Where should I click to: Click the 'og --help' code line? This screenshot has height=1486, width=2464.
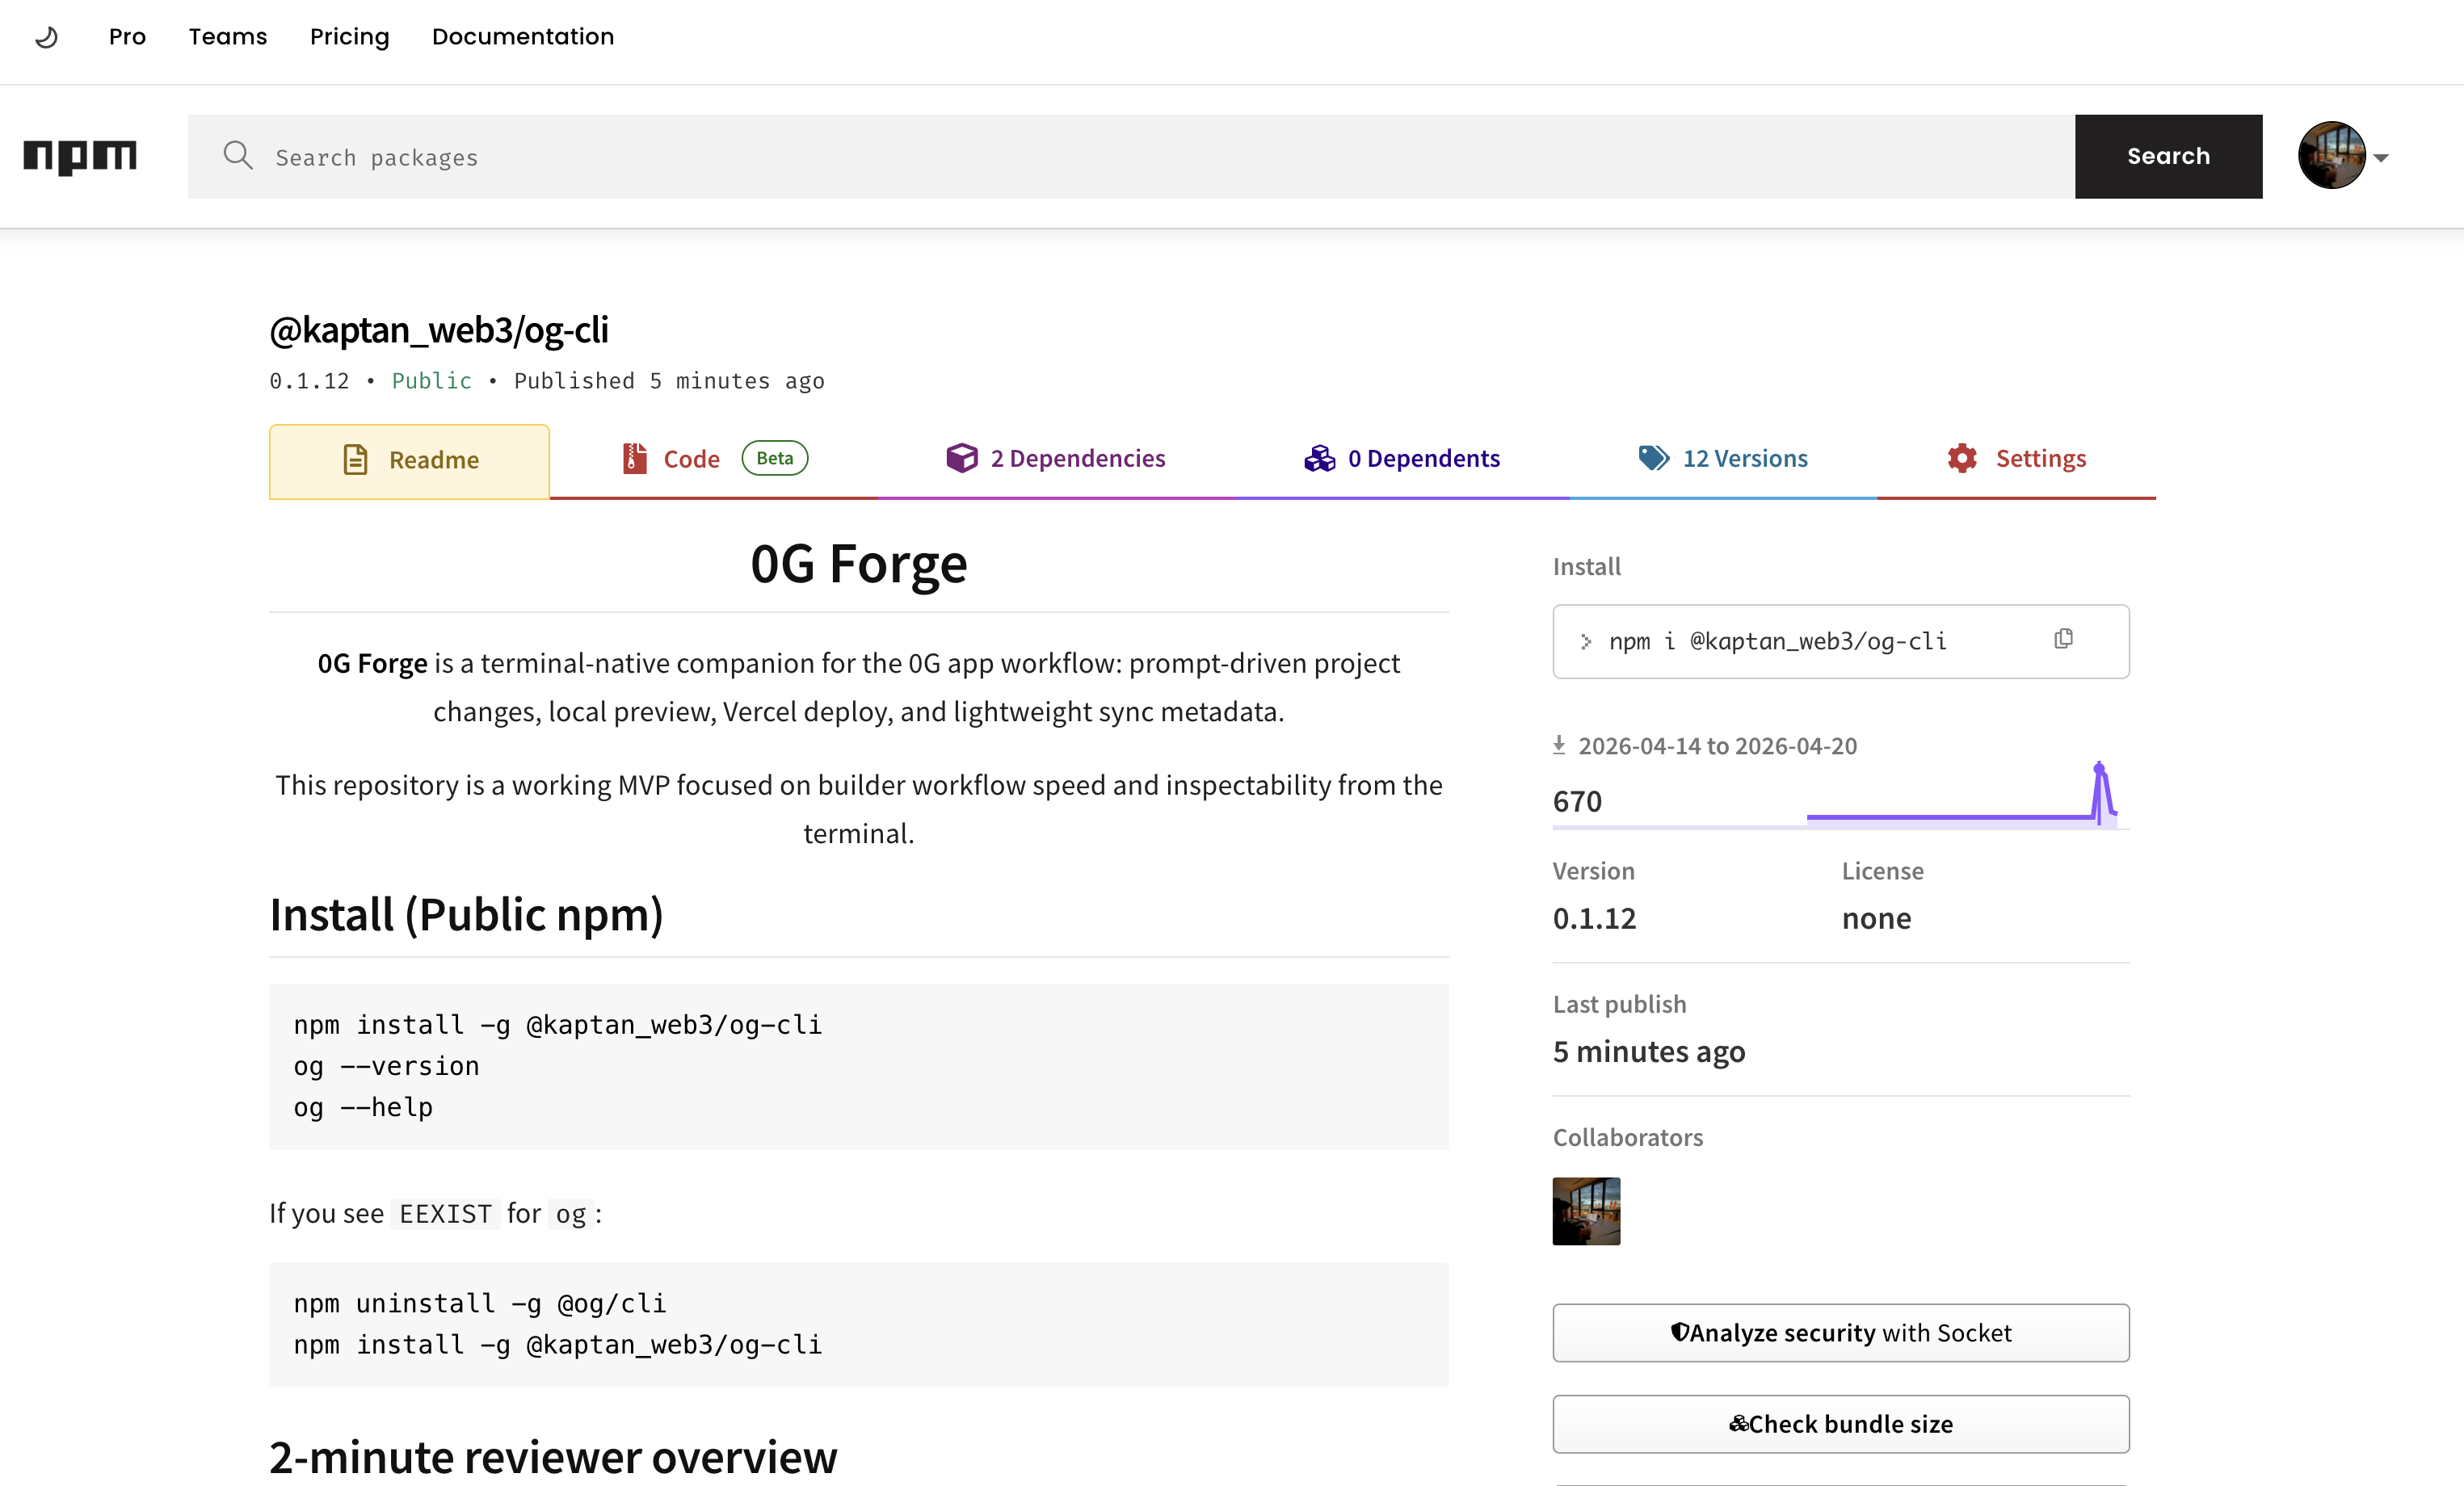(x=363, y=1108)
